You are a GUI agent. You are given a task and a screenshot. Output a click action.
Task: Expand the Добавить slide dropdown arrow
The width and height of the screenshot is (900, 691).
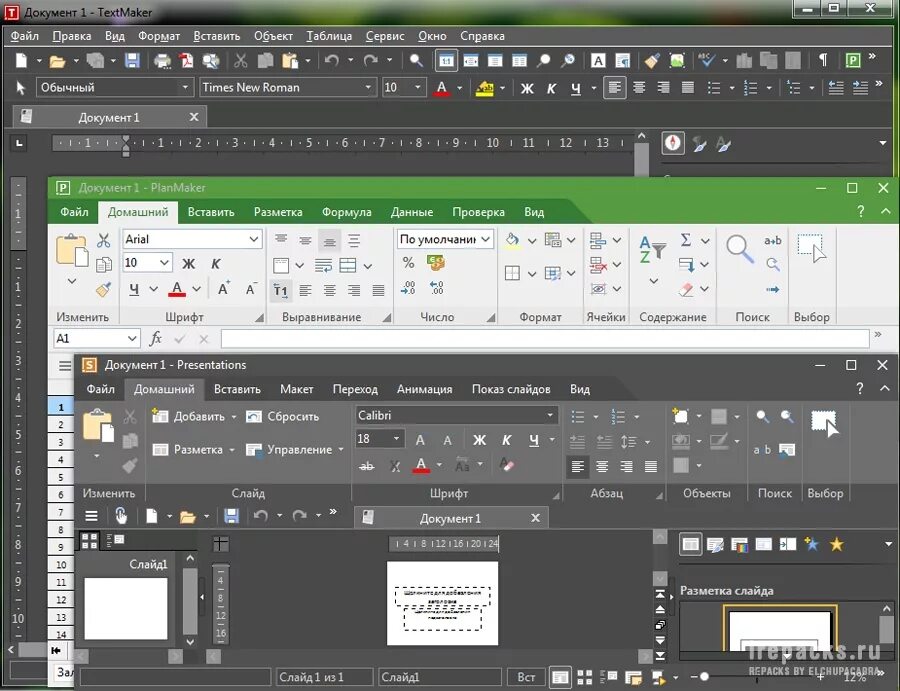234,417
